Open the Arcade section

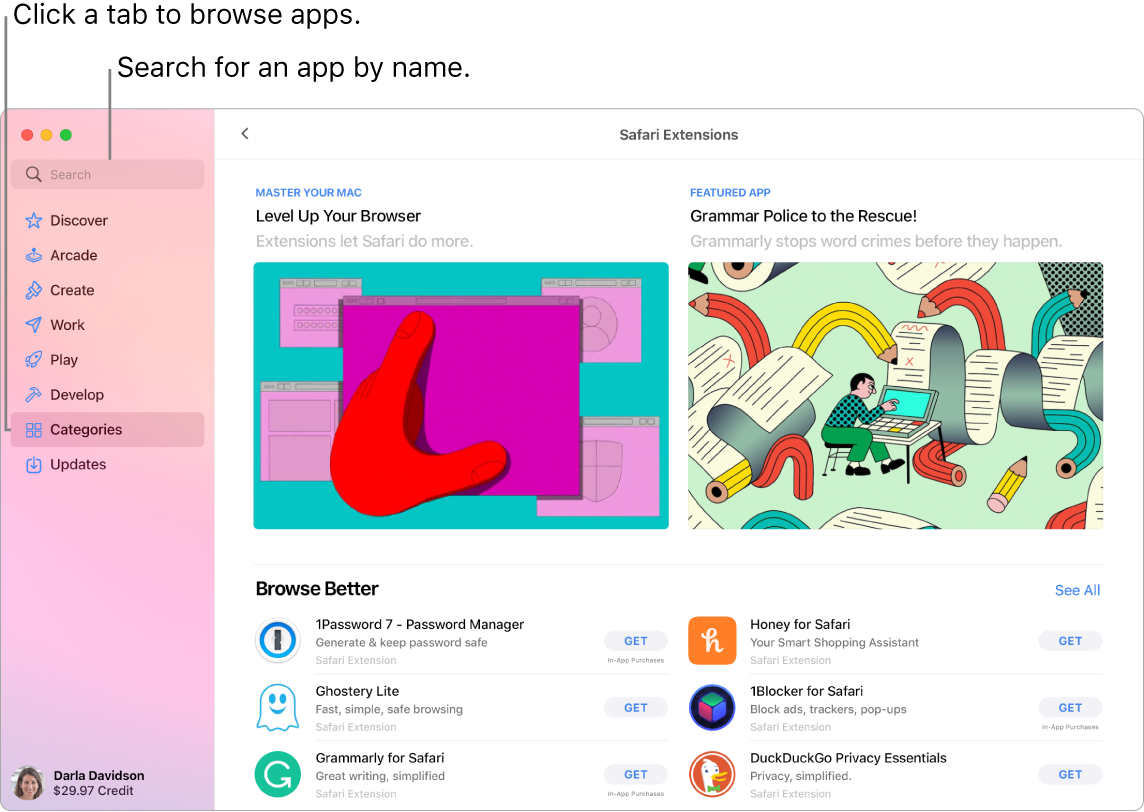tap(72, 255)
